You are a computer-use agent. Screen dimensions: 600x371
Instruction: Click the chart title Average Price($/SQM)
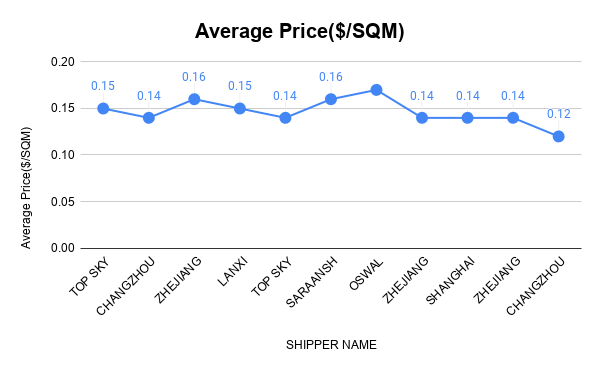pos(300,31)
